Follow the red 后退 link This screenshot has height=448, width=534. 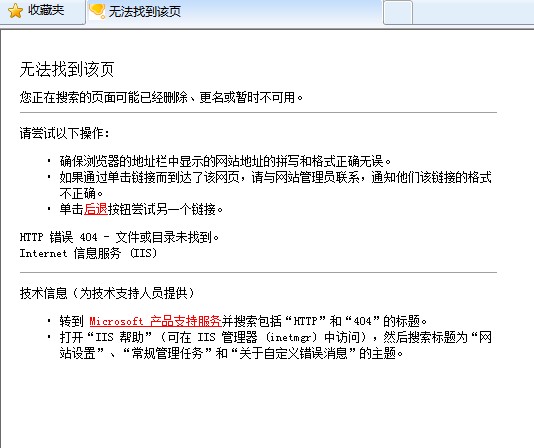pos(95,209)
